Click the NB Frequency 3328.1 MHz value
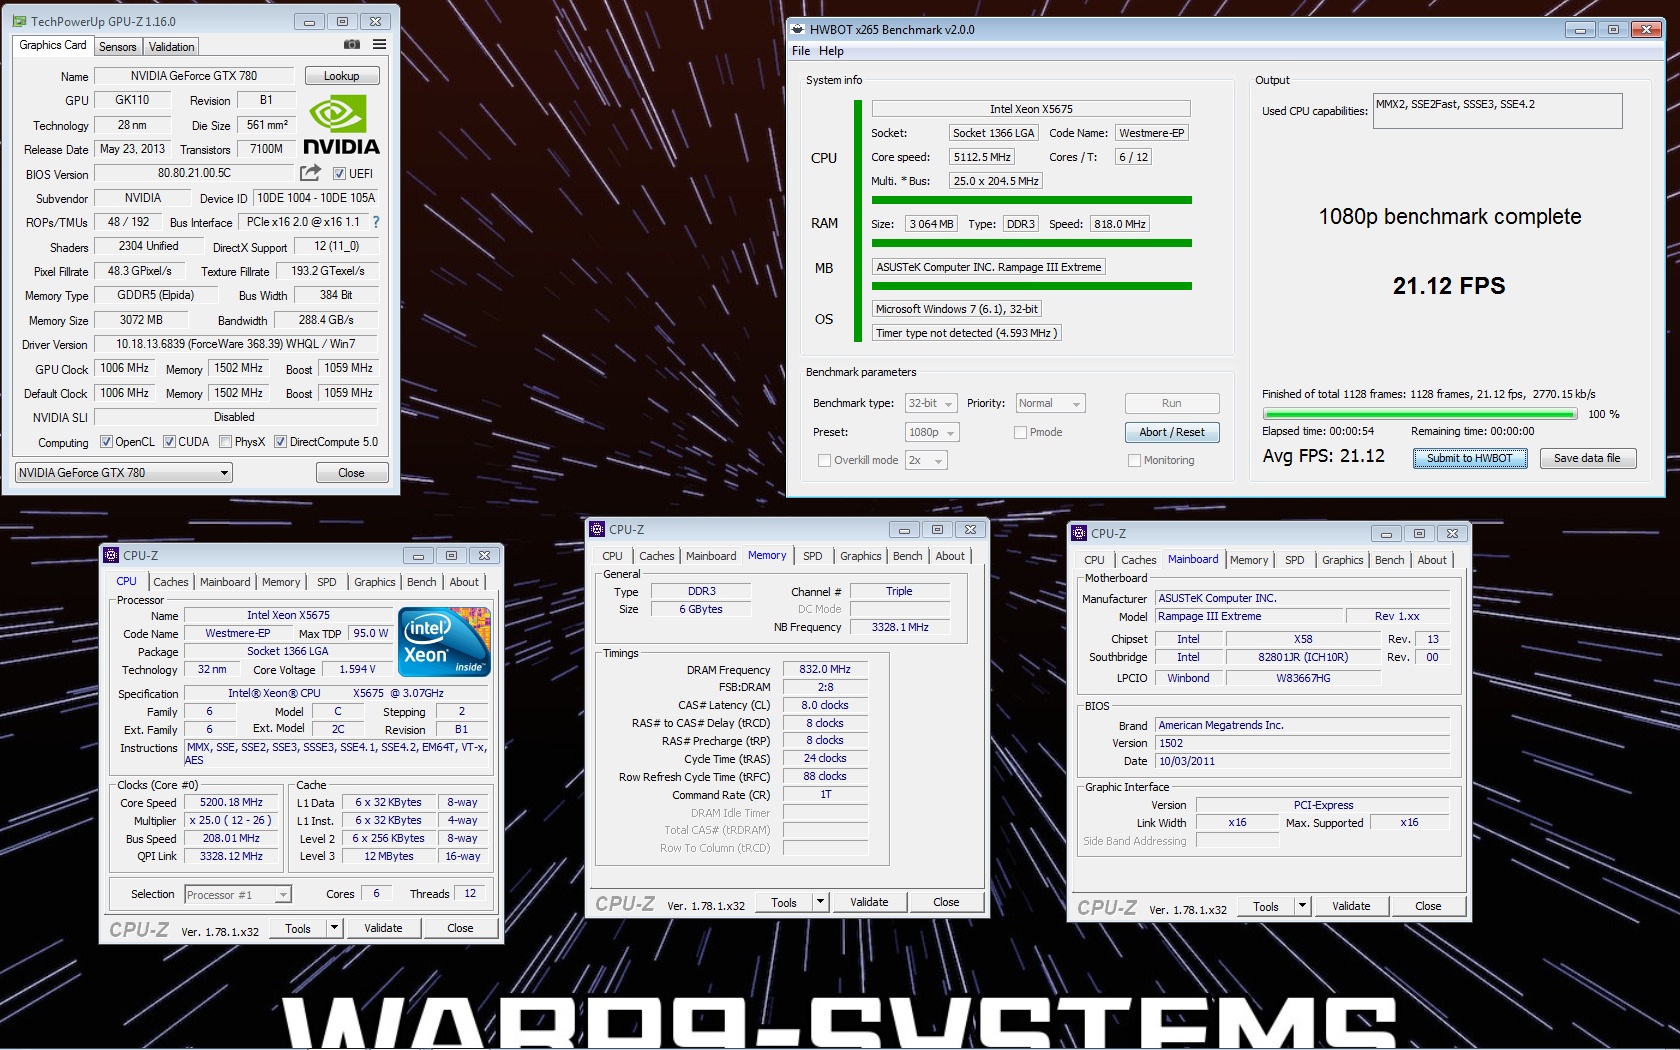Viewport: 1680px width, 1050px height. 900,628
